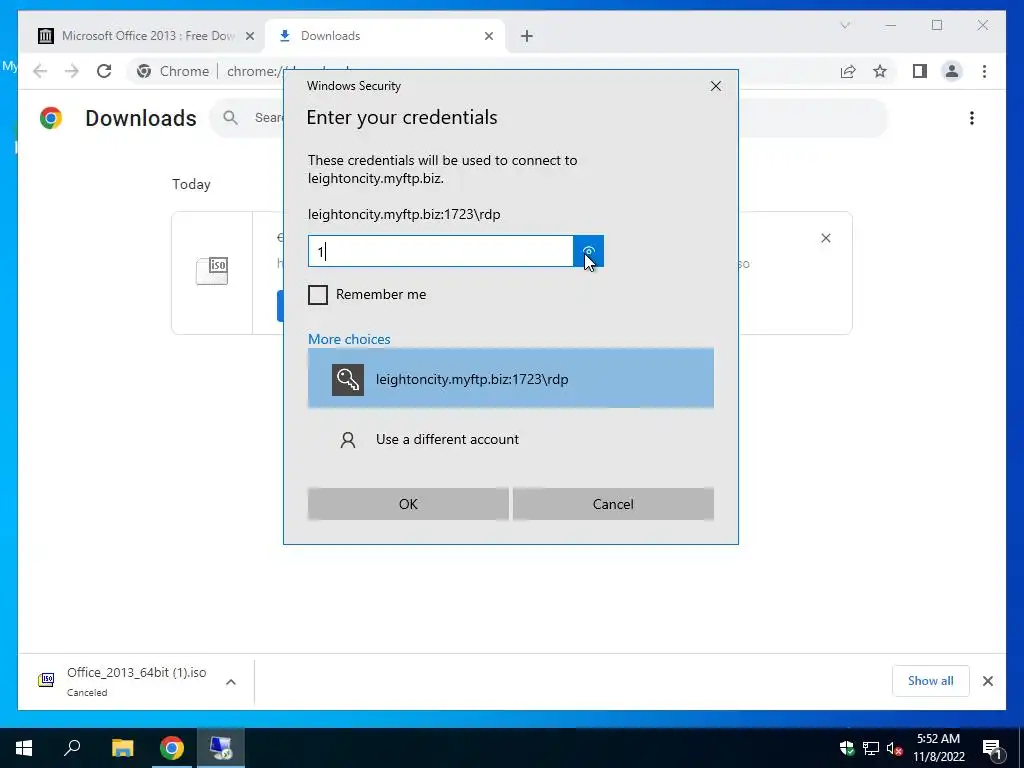This screenshot has height=768, width=1024.
Task: Reload the Chrome page
Action: (x=104, y=71)
